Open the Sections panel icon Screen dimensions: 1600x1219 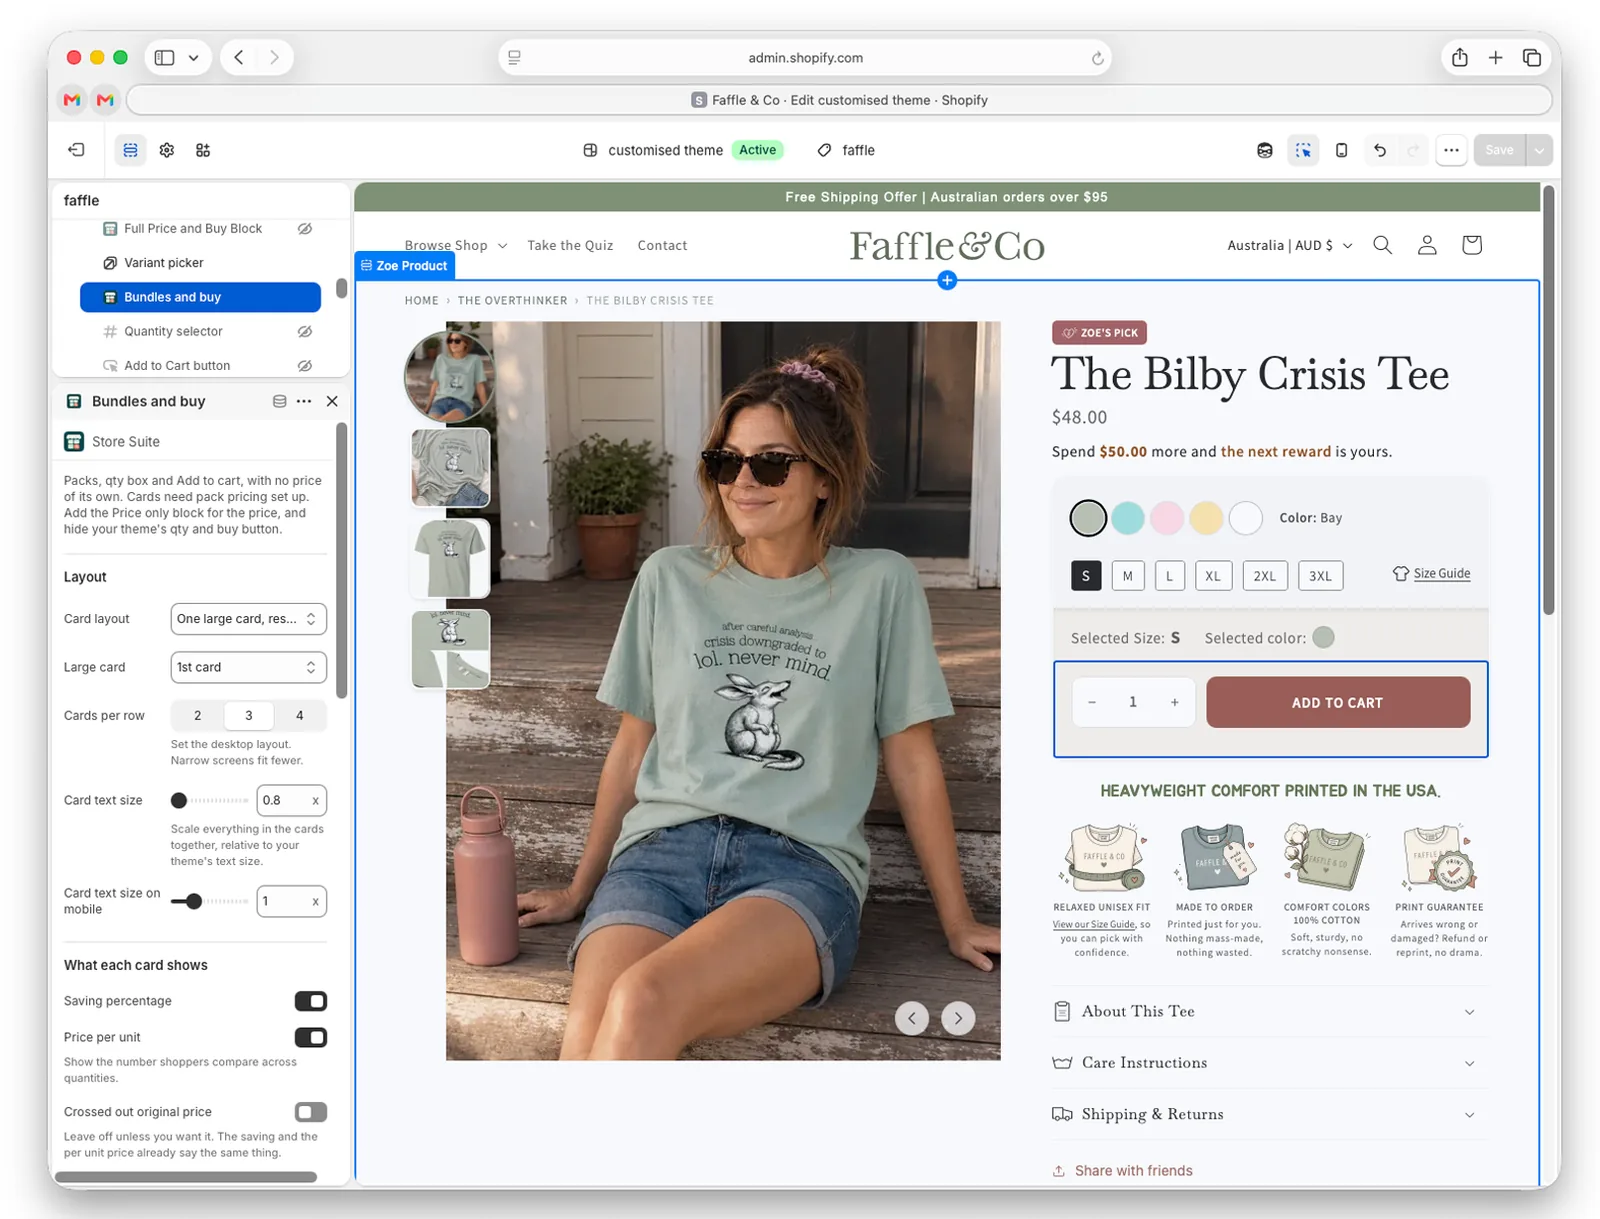point(130,150)
